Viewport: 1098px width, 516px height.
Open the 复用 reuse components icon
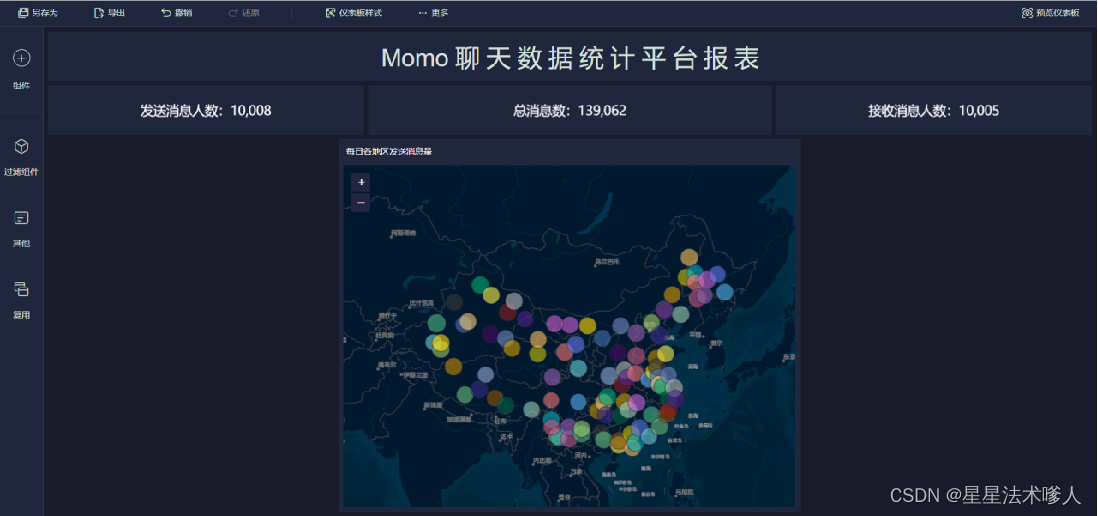(22, 288)
